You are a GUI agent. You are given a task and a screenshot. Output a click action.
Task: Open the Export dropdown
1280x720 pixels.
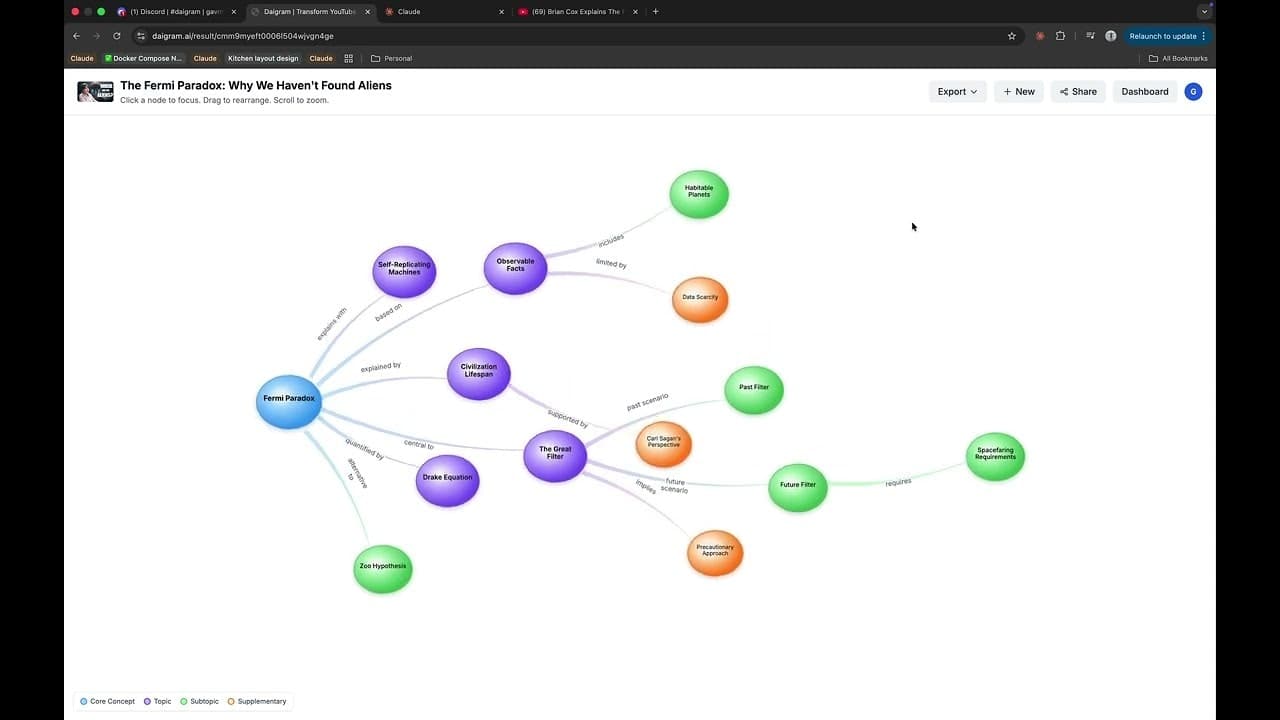pyautogui.click(x=956, y=91)
